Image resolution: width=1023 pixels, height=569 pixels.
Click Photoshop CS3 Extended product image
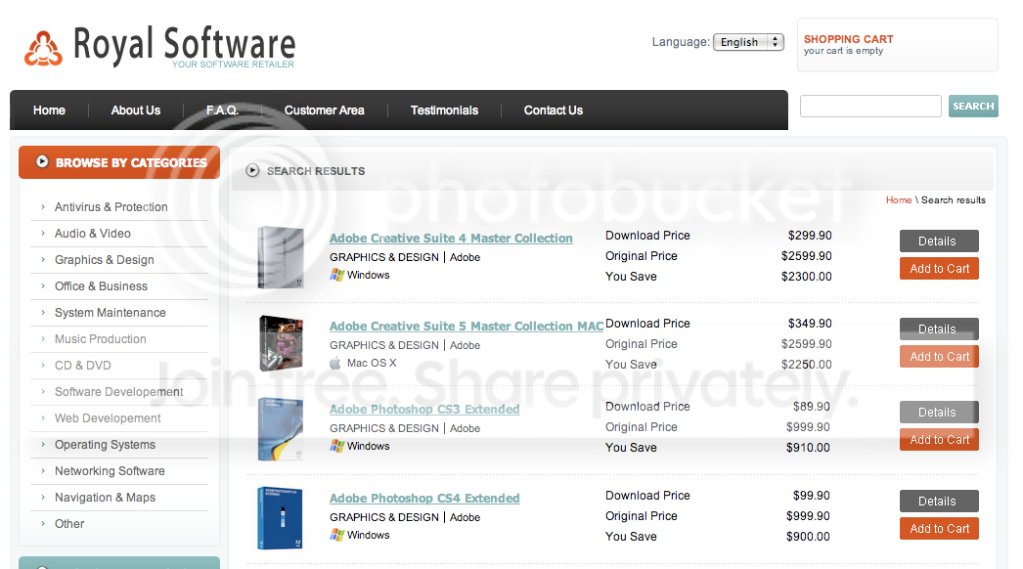(x=281, y=429)
